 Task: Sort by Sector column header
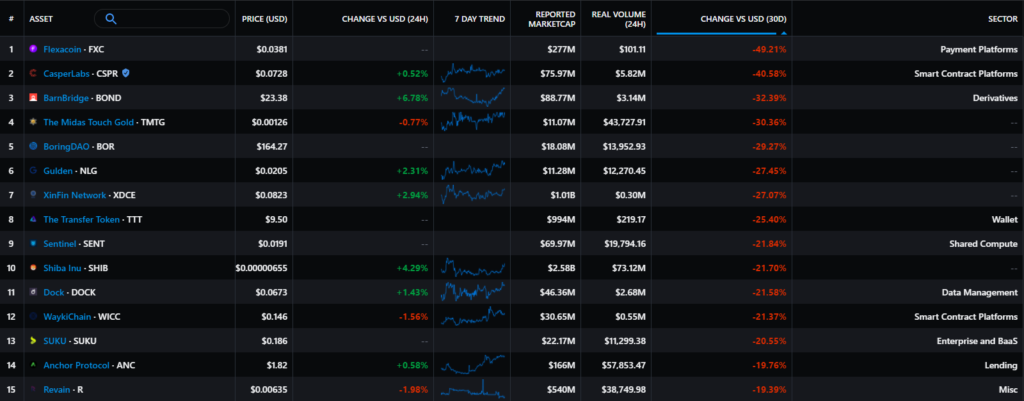pos(1001,18)
